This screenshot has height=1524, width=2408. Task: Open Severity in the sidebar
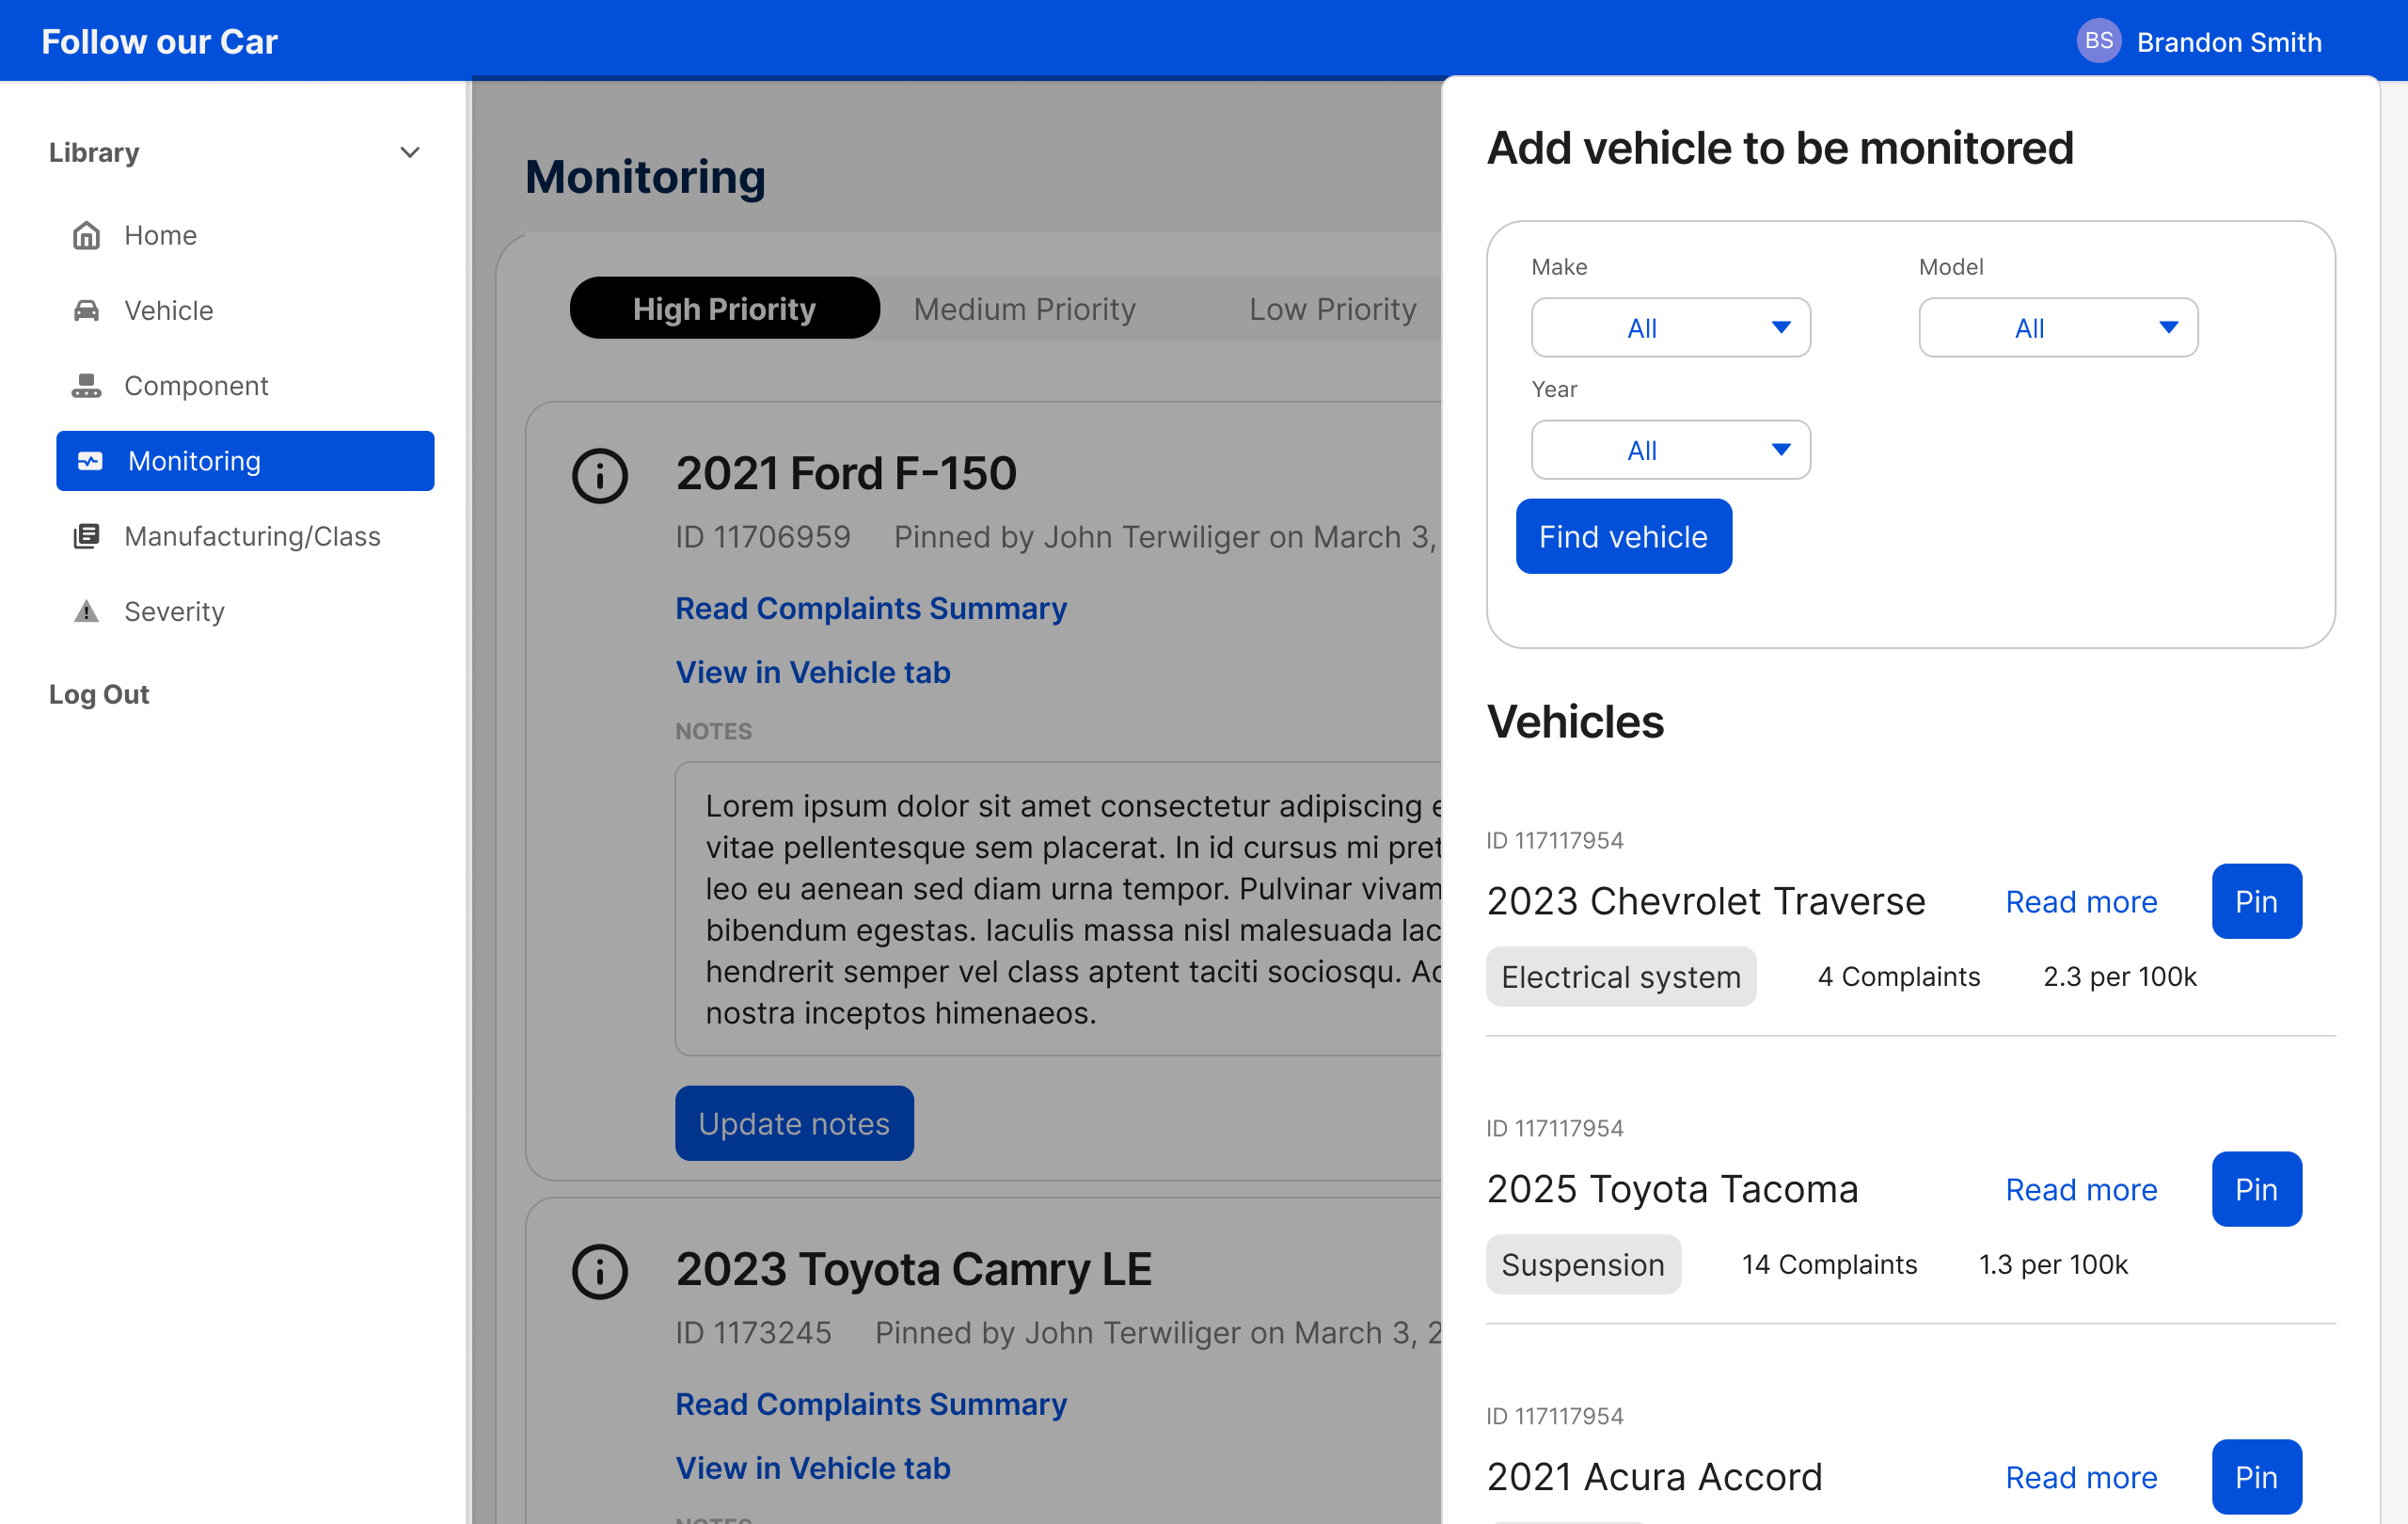(245, 611)
